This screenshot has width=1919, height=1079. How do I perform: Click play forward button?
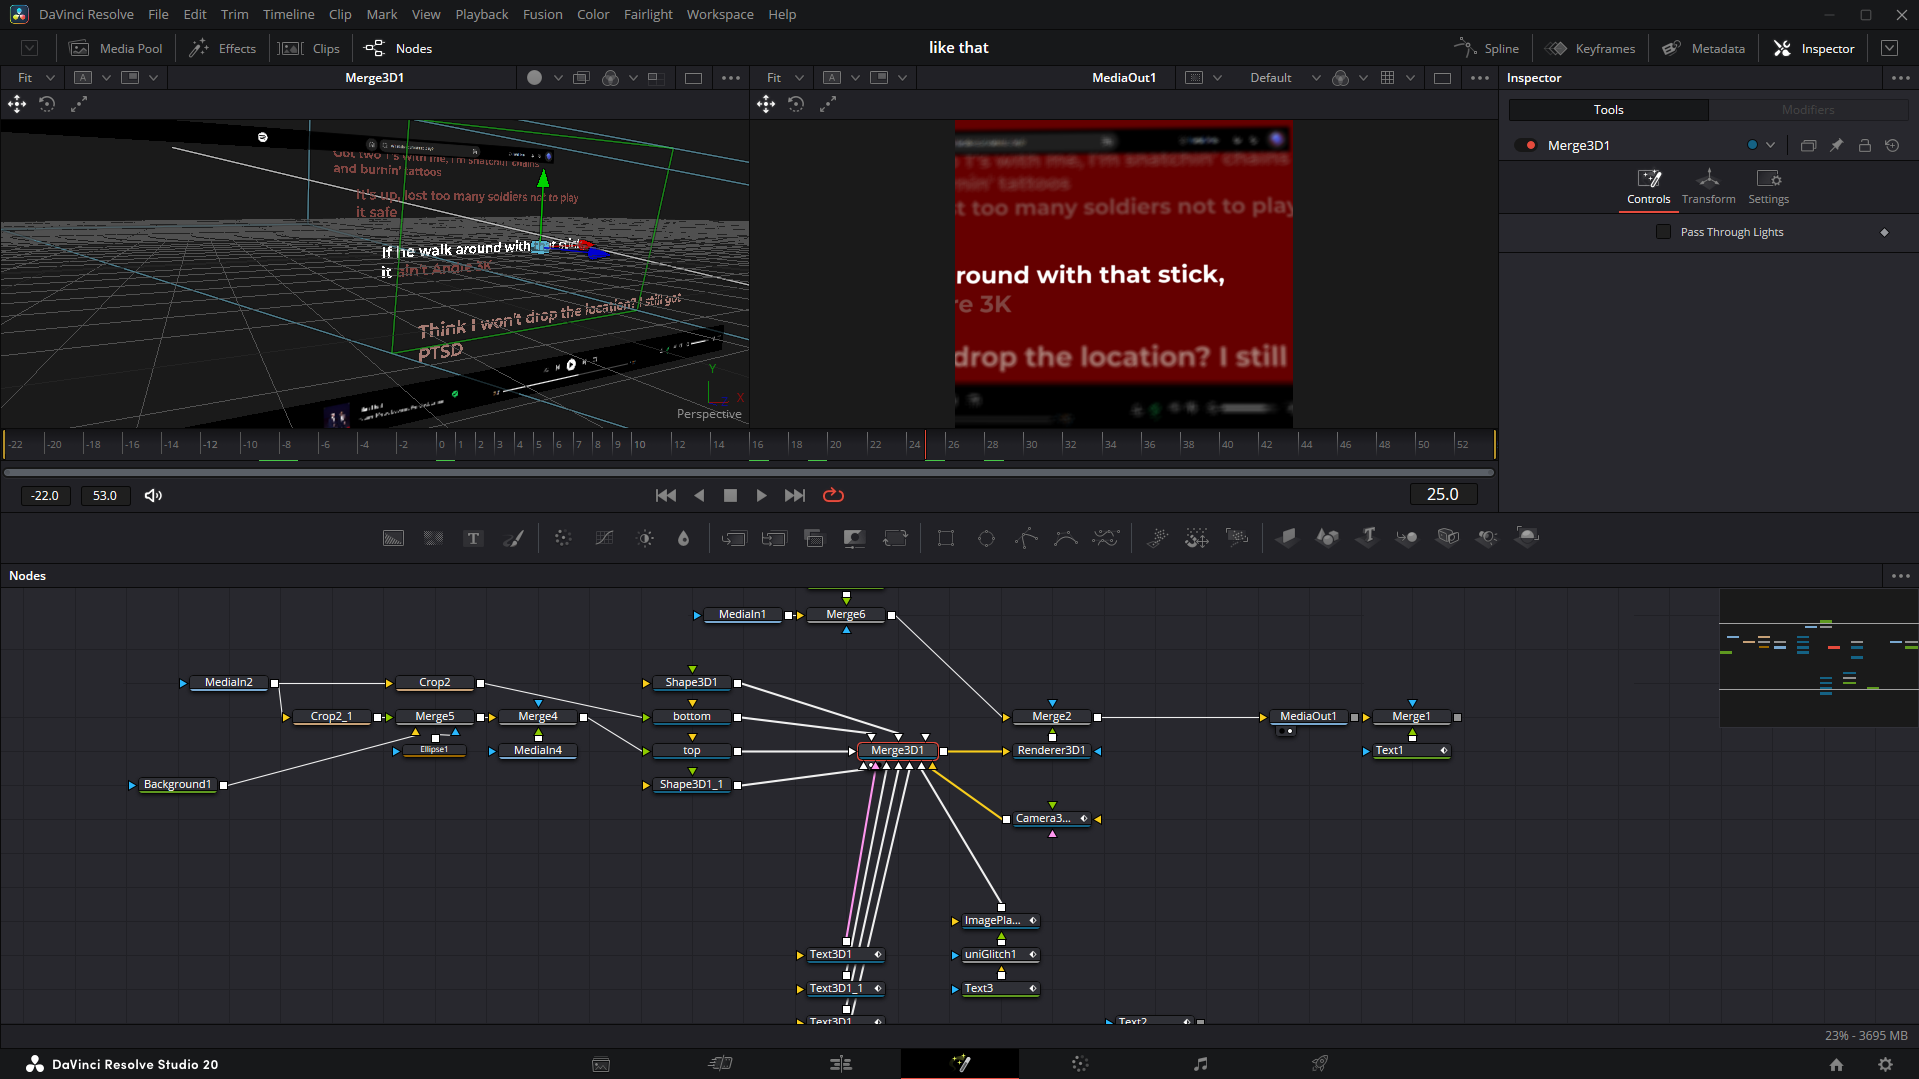pos(761,495)
